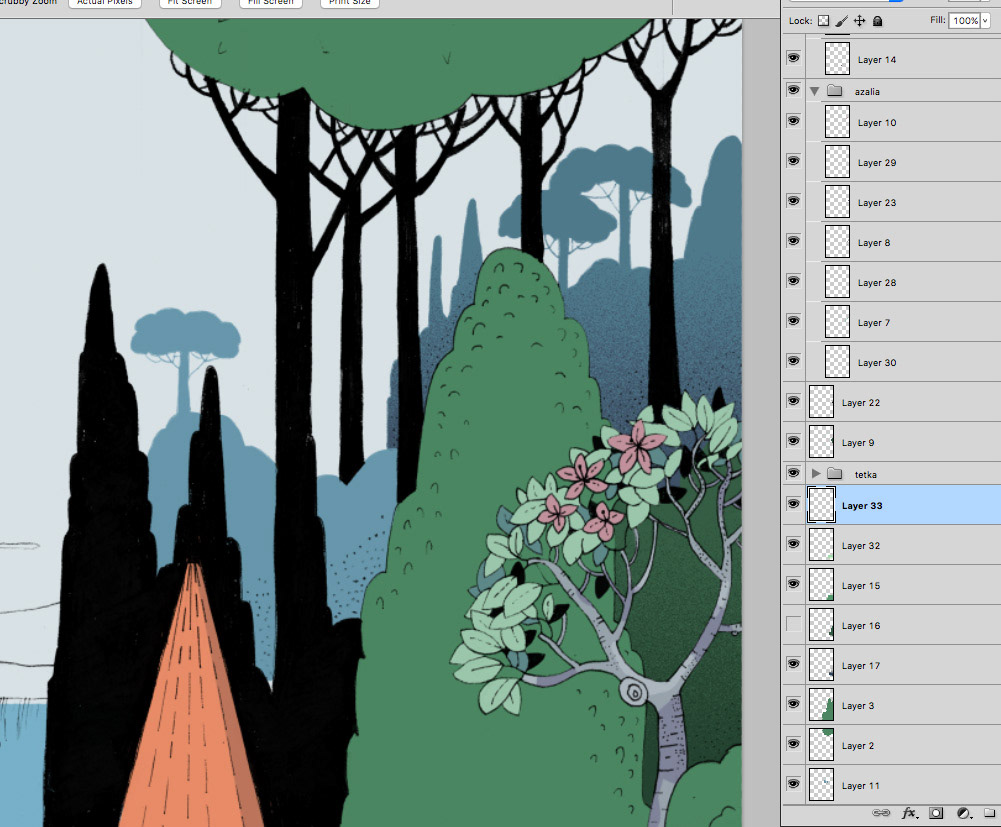1001x827 pixels.
Task: Click the tetka group folder icon
Action: coord(834,474)
